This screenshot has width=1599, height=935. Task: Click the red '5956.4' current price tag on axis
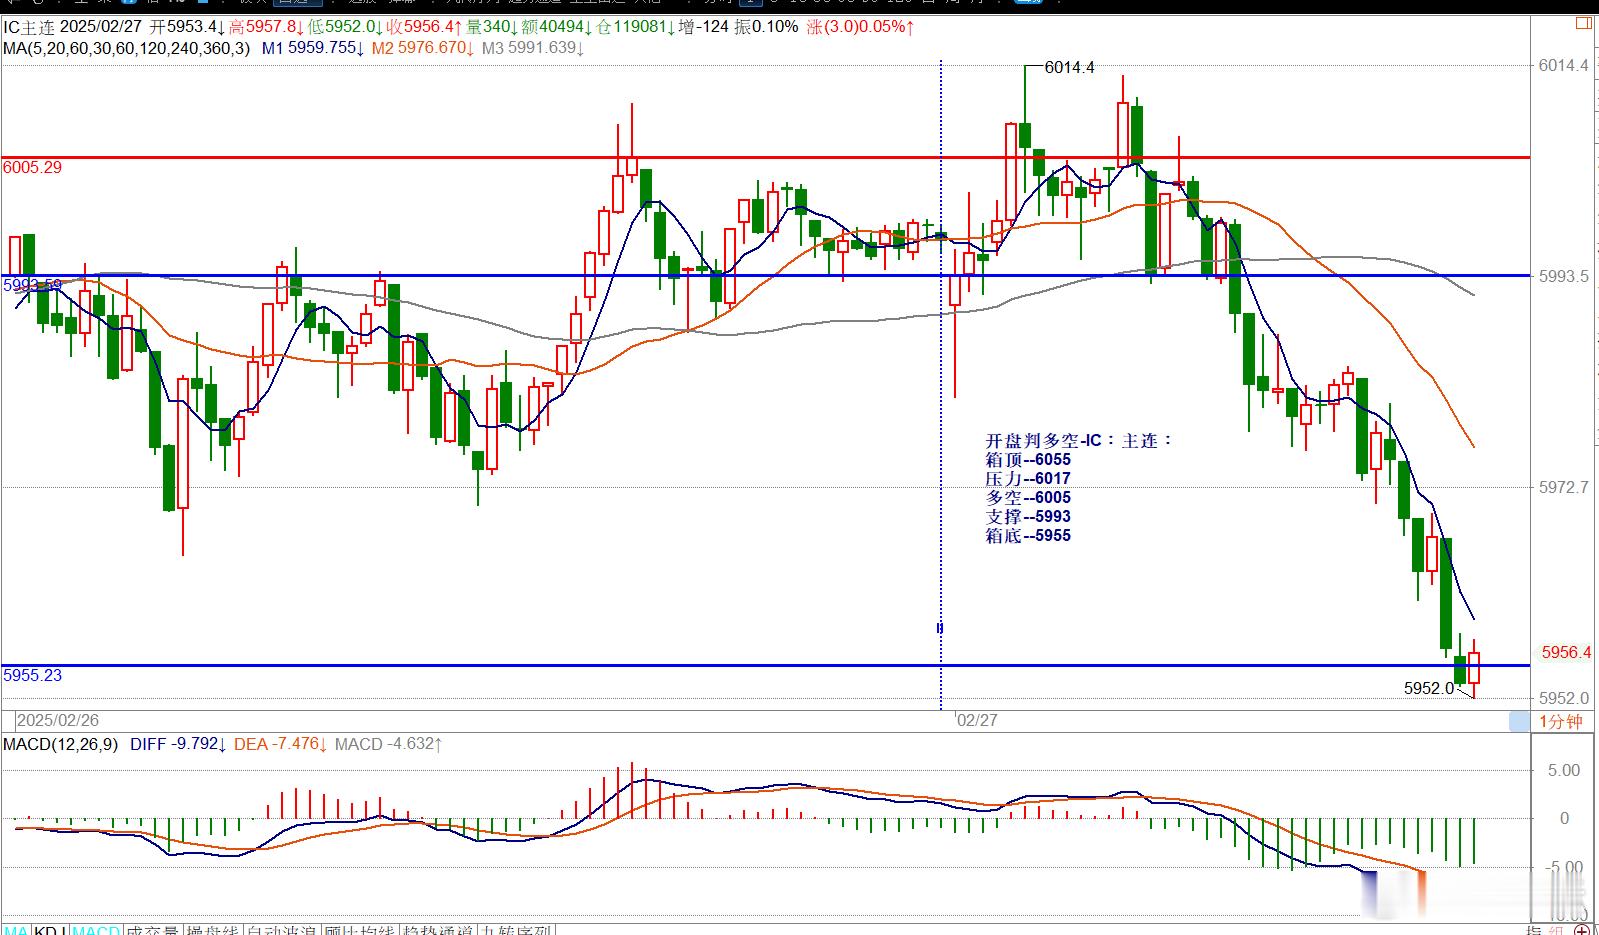coord(1565,652)
